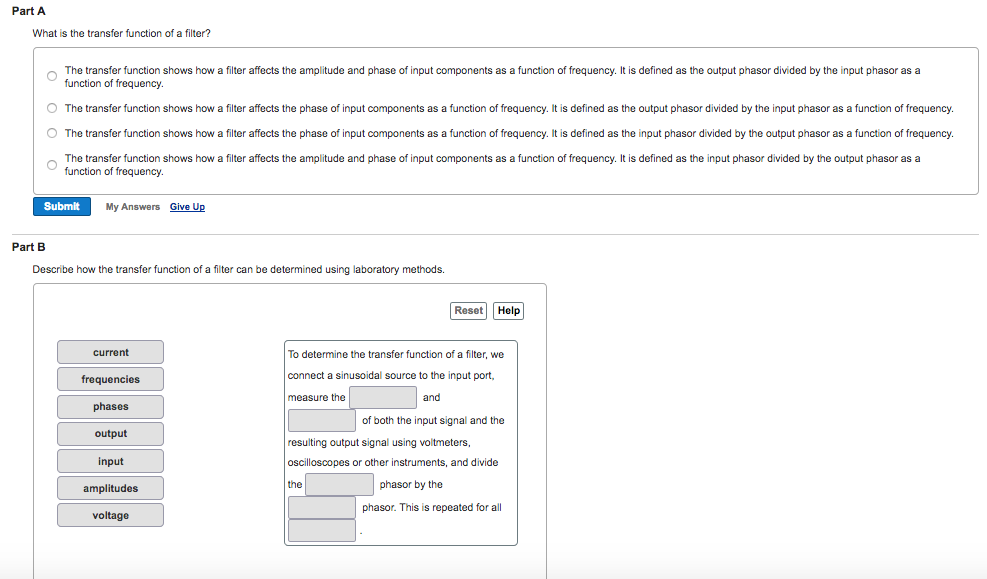Pick the 'frequencies' word tile
Image resolution: width=987 pixels, height=579 pixels.
click(110, 379)
